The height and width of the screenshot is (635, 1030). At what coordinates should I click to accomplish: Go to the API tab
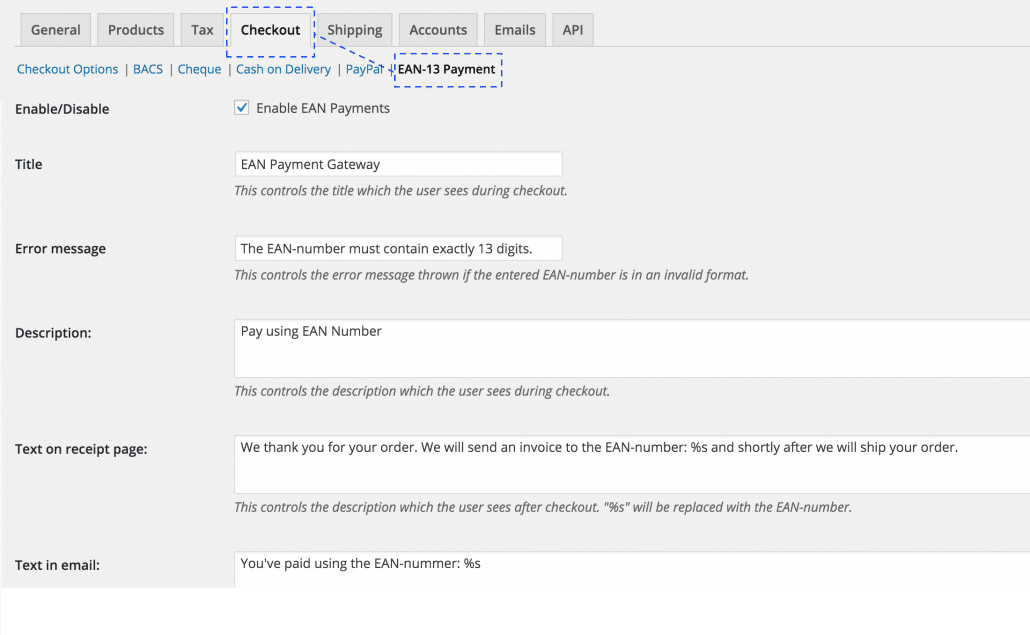(573, 30)
